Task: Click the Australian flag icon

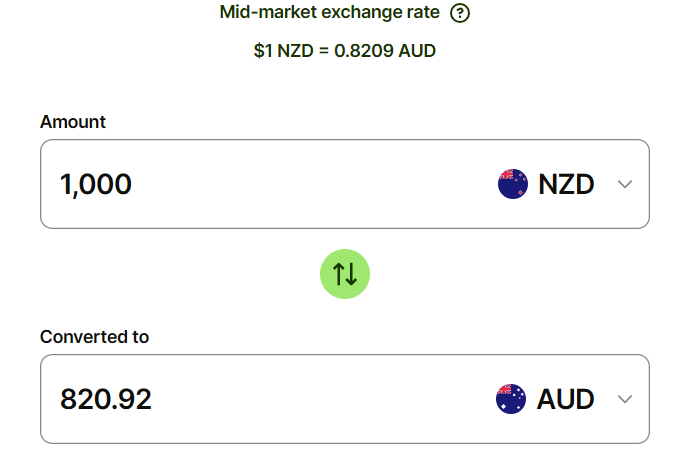Action: click(x=511, y=399)
